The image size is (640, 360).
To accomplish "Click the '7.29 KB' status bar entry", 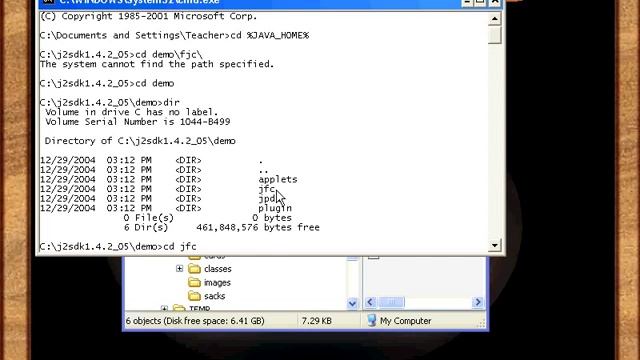I will click(316, 321).
